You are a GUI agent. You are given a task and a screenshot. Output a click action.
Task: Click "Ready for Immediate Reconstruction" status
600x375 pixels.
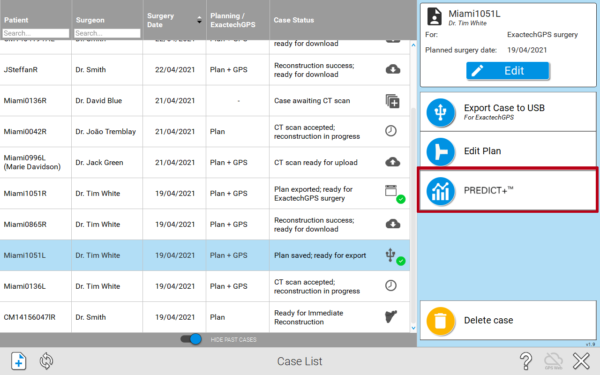[308, 317]
